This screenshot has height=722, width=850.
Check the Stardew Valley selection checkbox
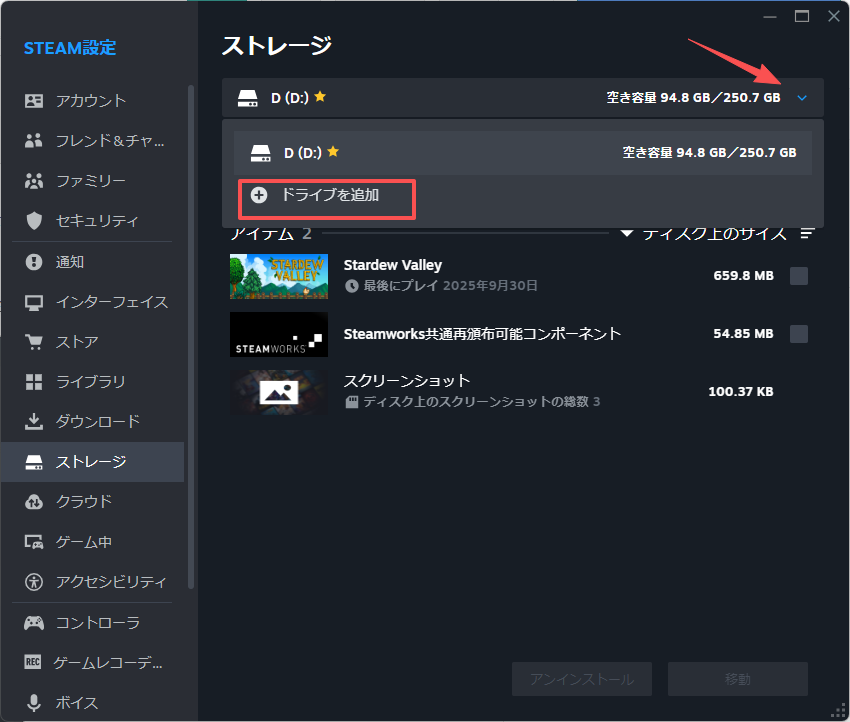point(799,275)
